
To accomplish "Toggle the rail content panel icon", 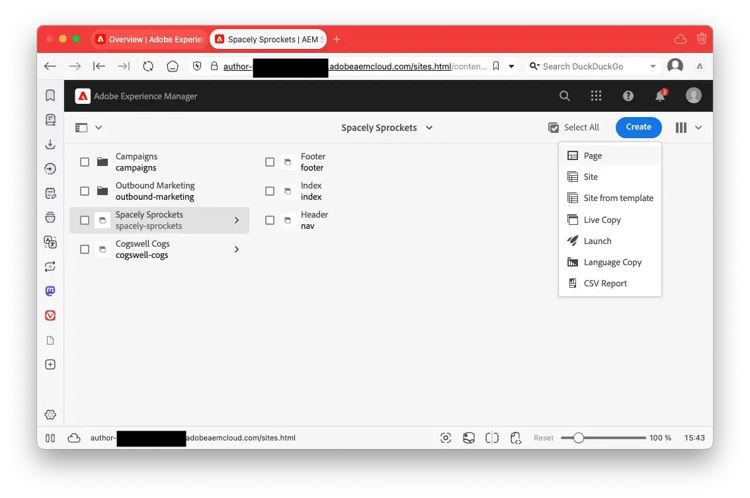I will coord(81,128).
